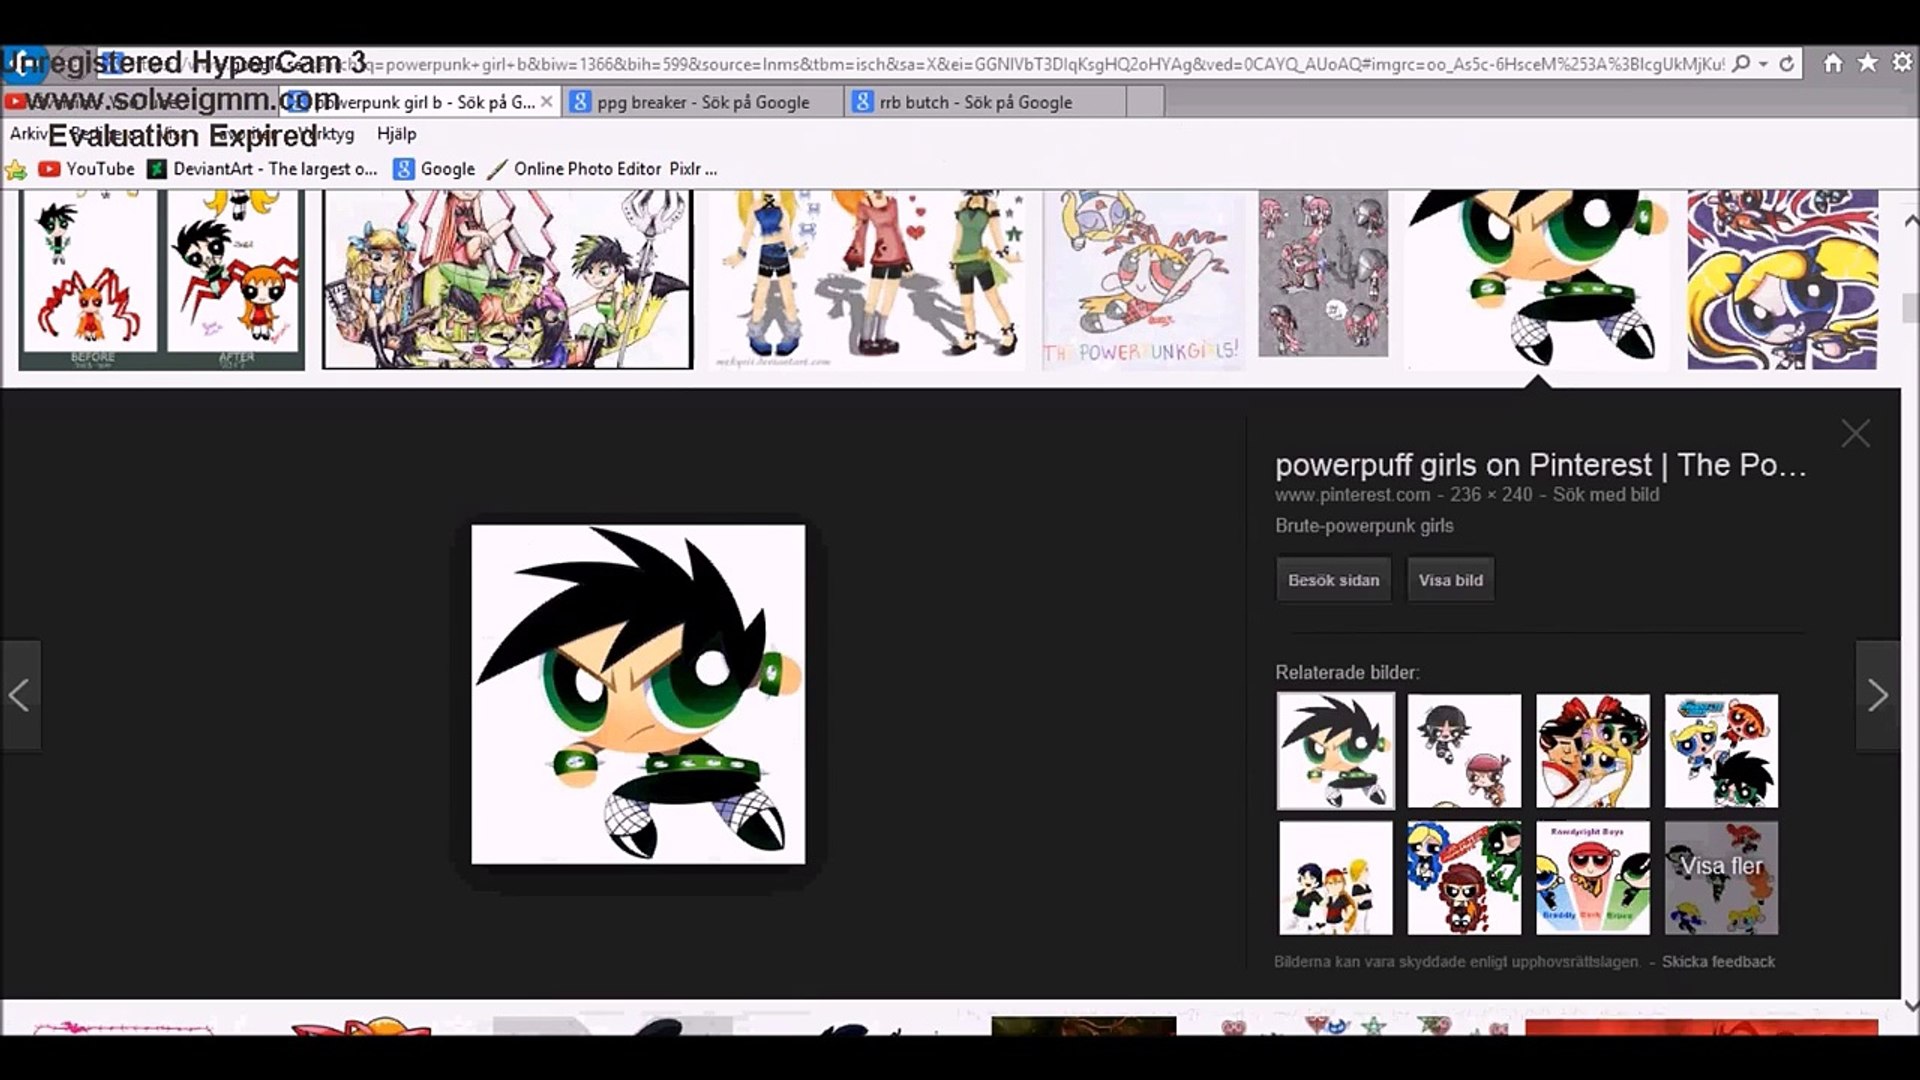1920x1080 pixels.
Task: Close the image preview panel X
Action: click(1855, 434)
